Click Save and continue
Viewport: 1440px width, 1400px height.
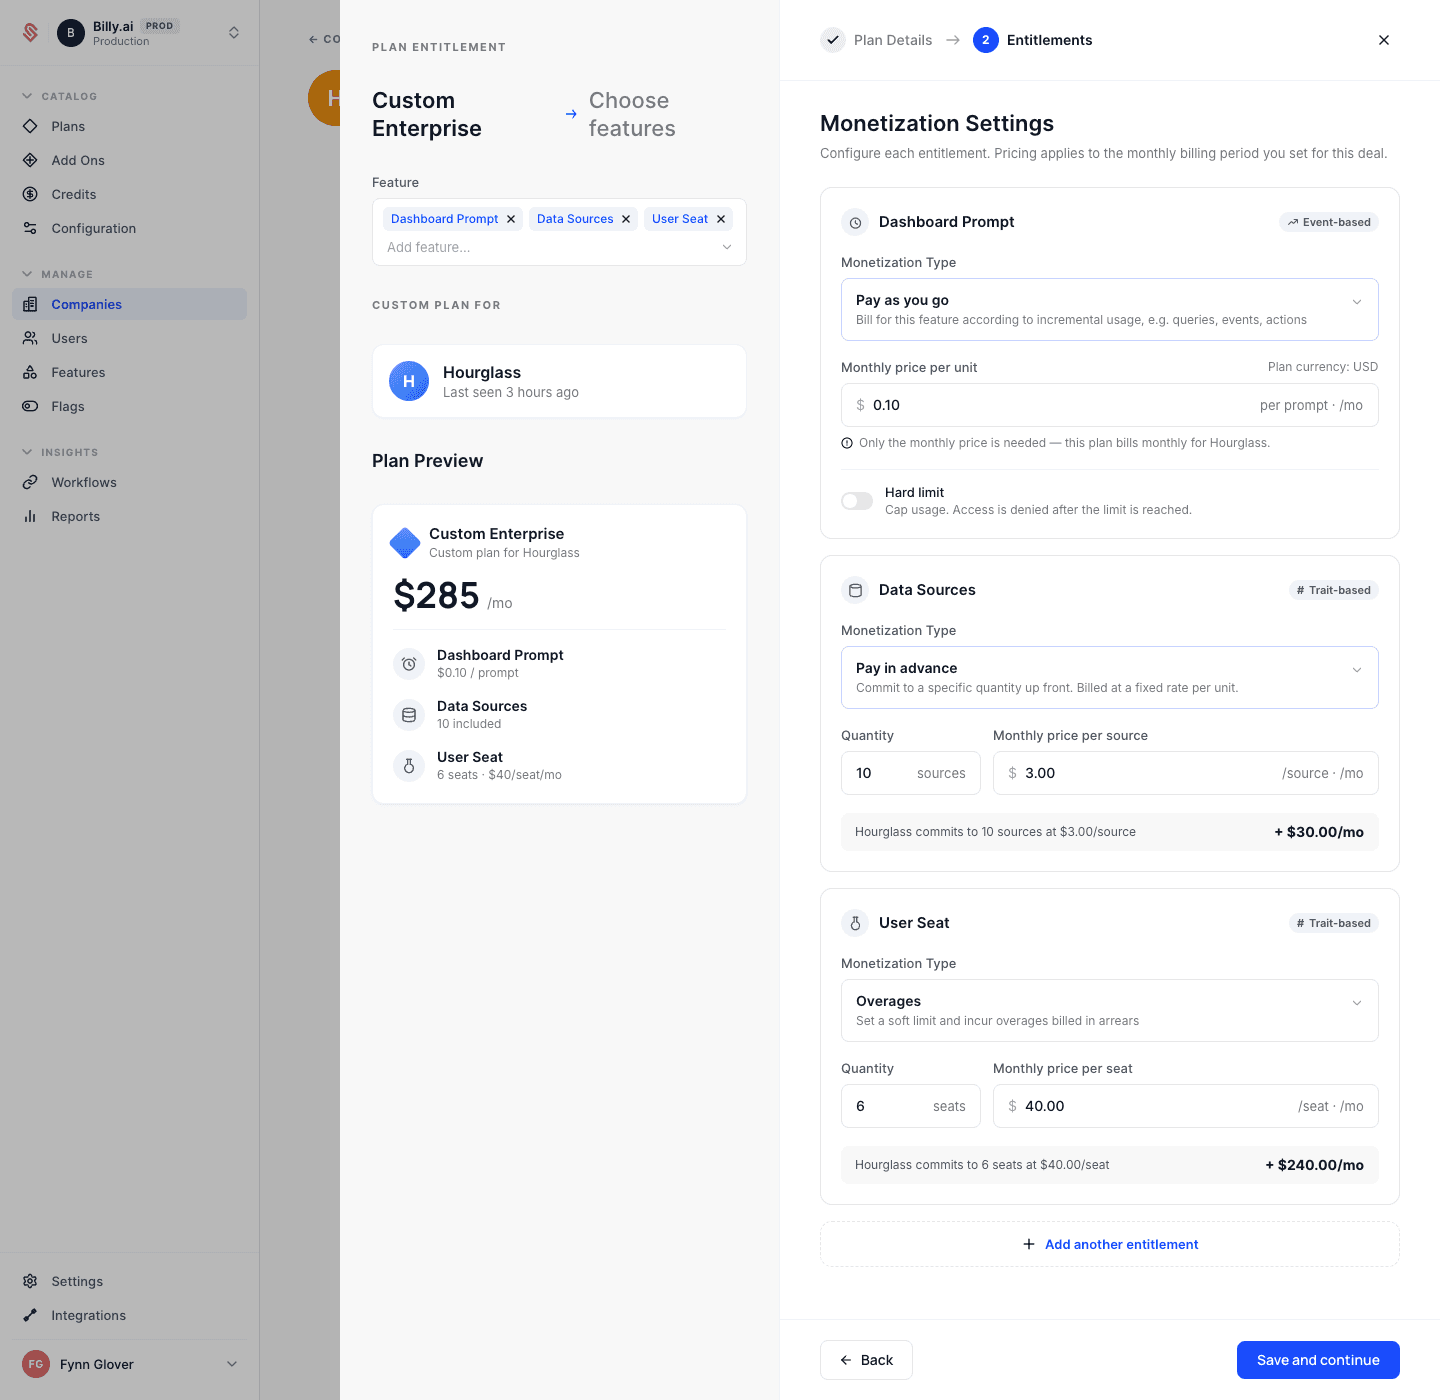[1318, 1360]
